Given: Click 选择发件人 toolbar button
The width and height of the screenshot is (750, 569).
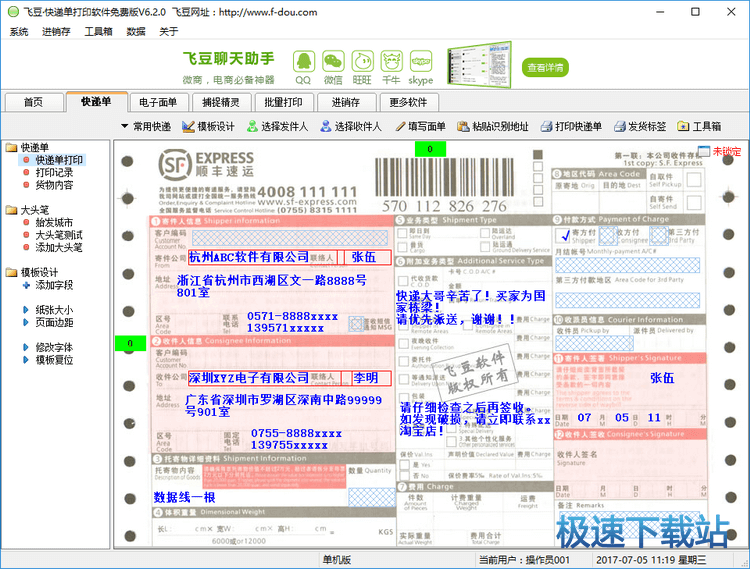Looking at the screenshot, I should (x=277, y=126).
